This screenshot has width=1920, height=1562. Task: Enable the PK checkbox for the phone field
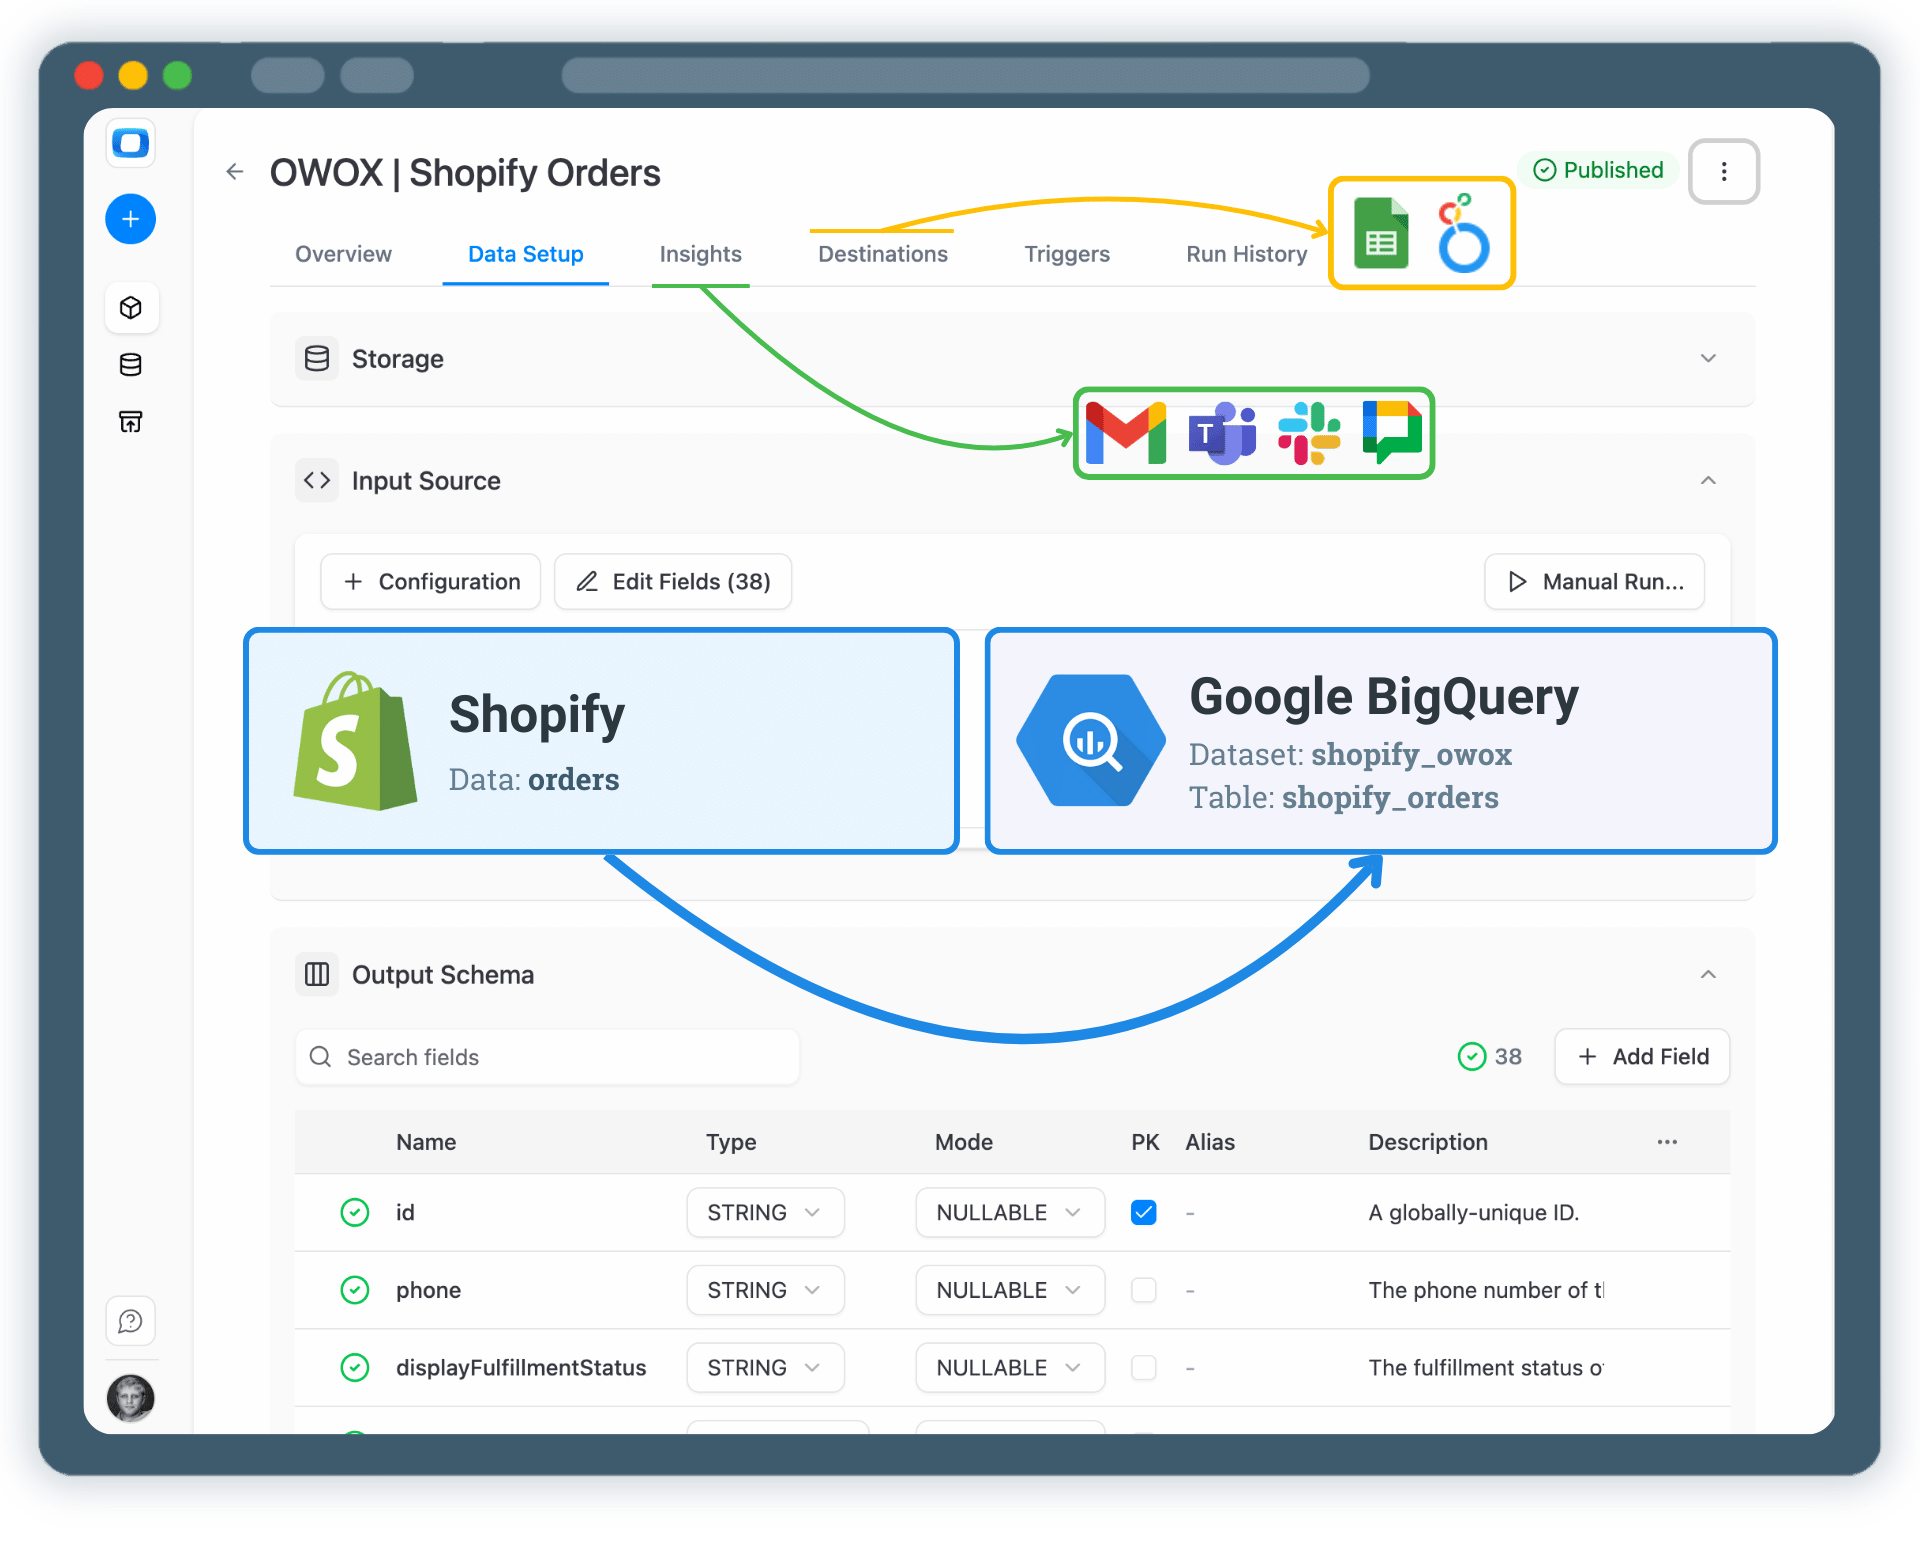point(1144,1290)
